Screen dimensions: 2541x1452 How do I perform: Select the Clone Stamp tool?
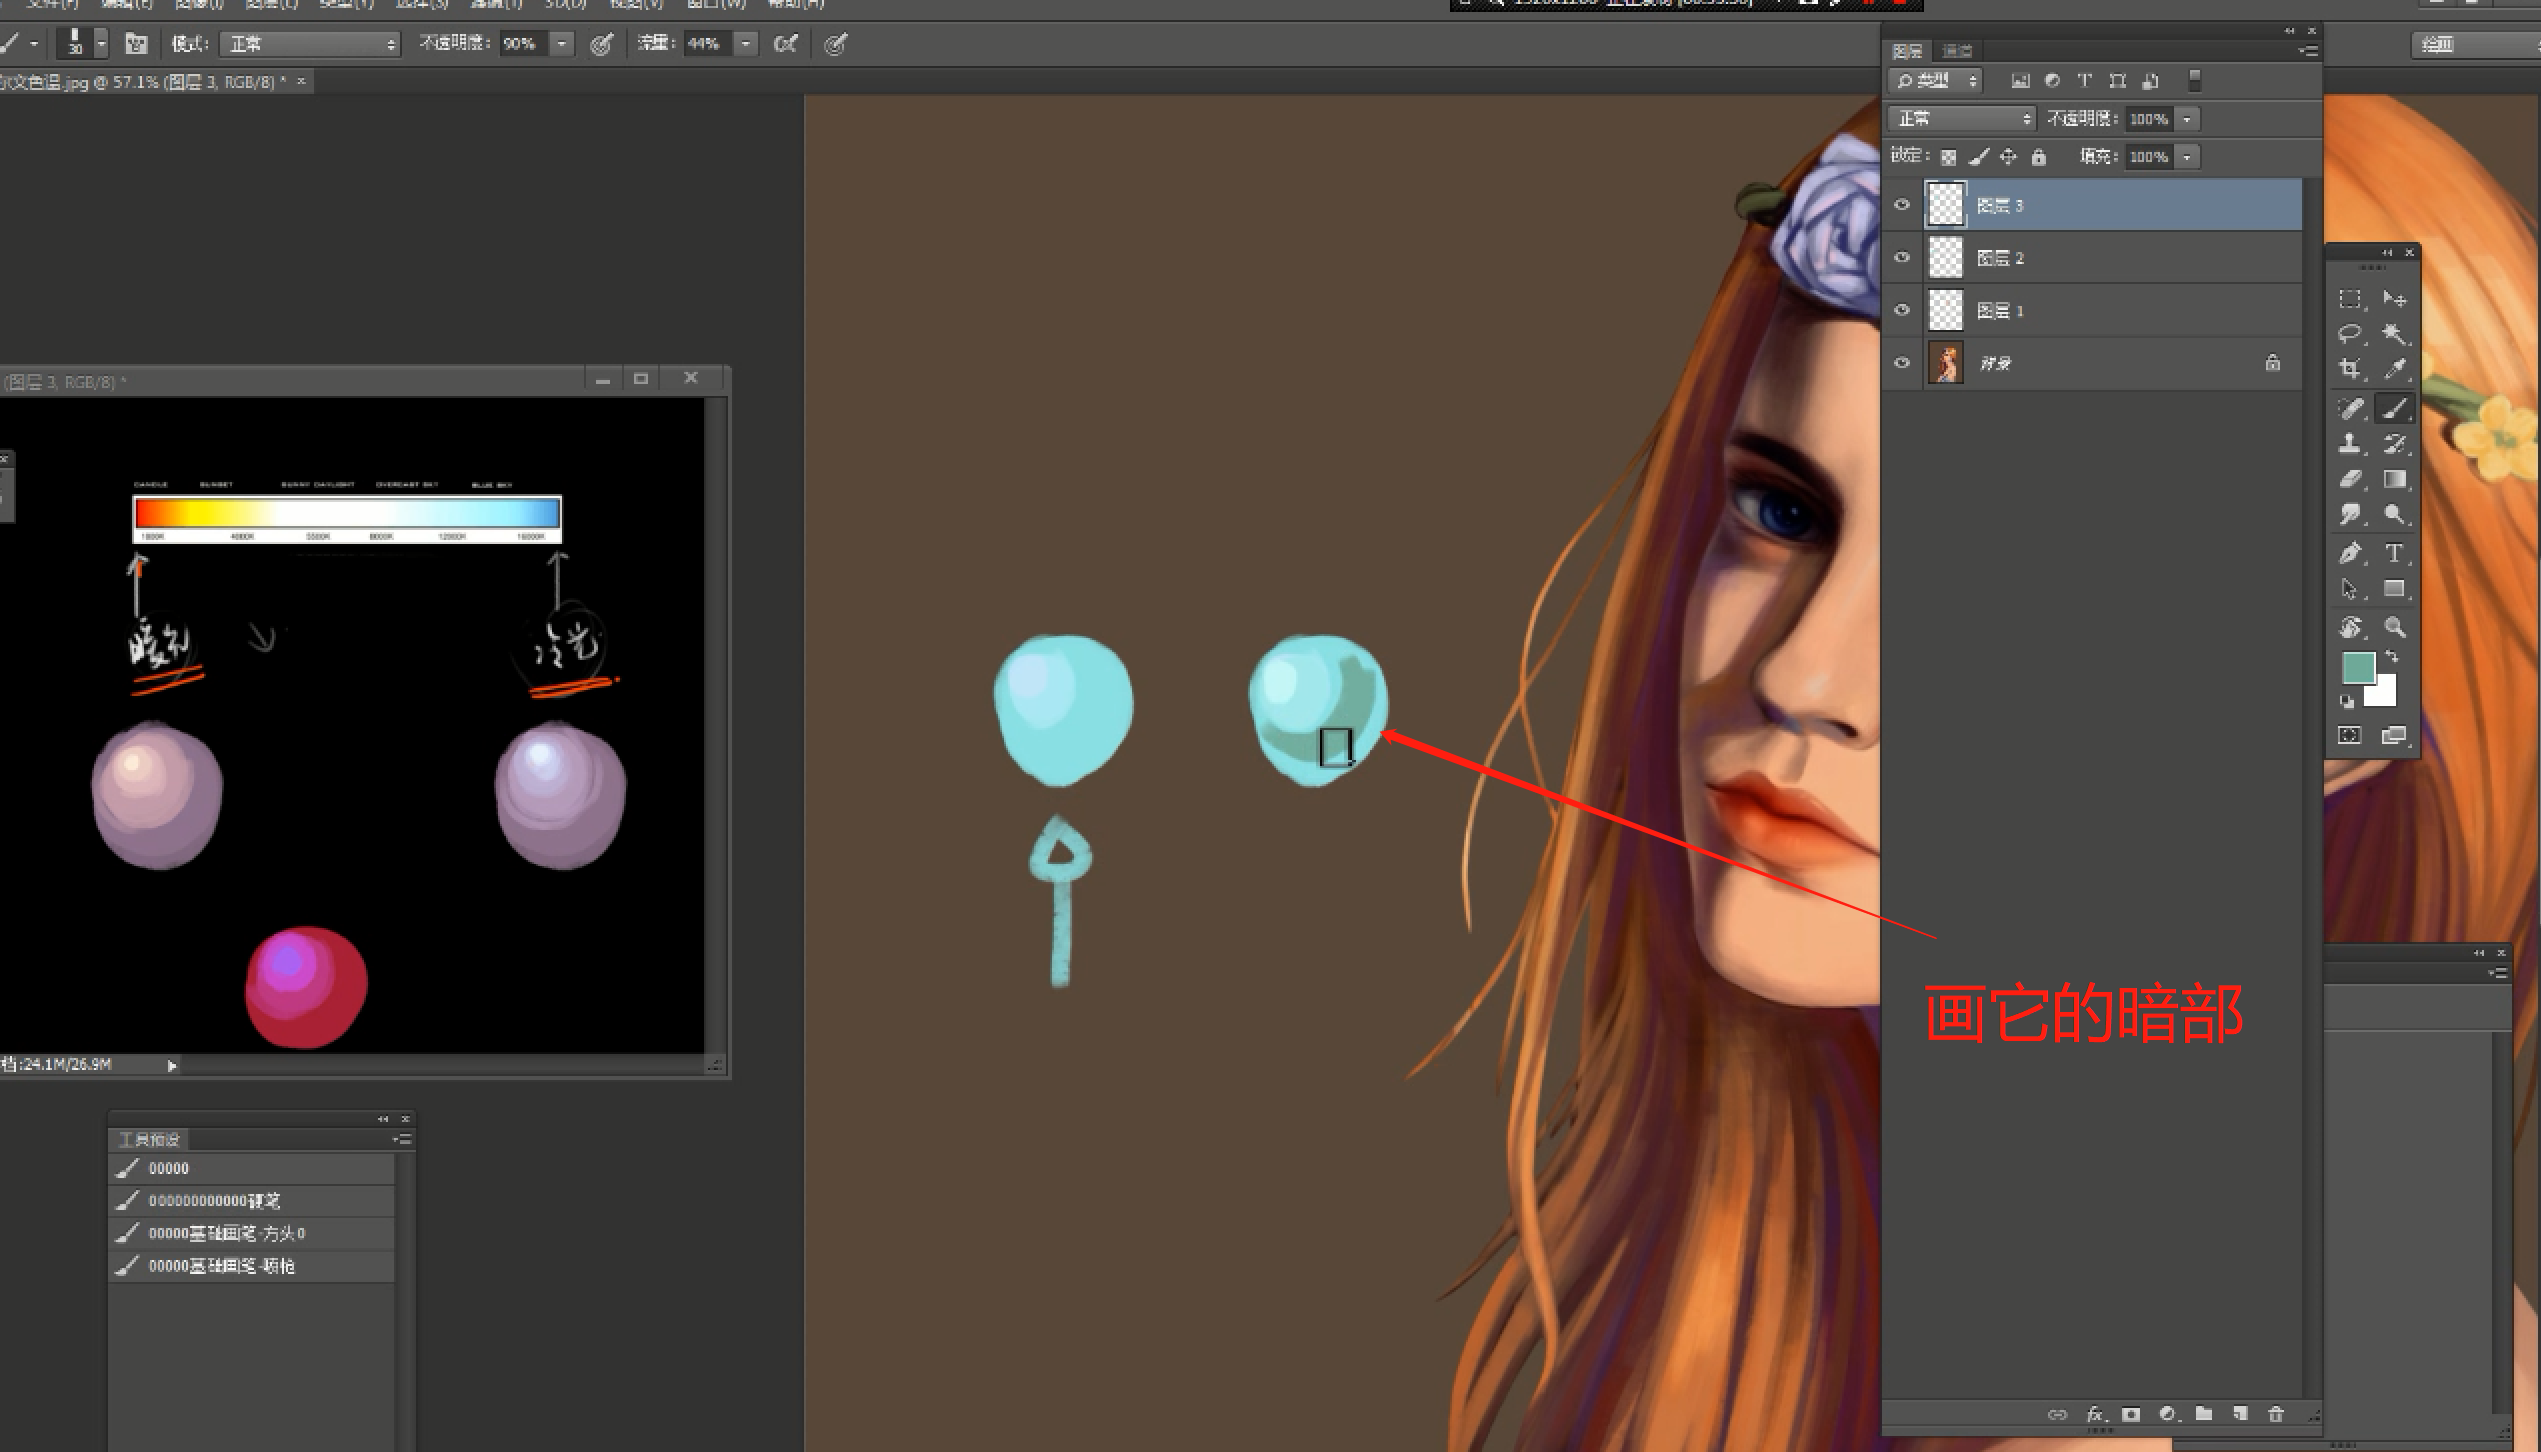coord(2350,444)
